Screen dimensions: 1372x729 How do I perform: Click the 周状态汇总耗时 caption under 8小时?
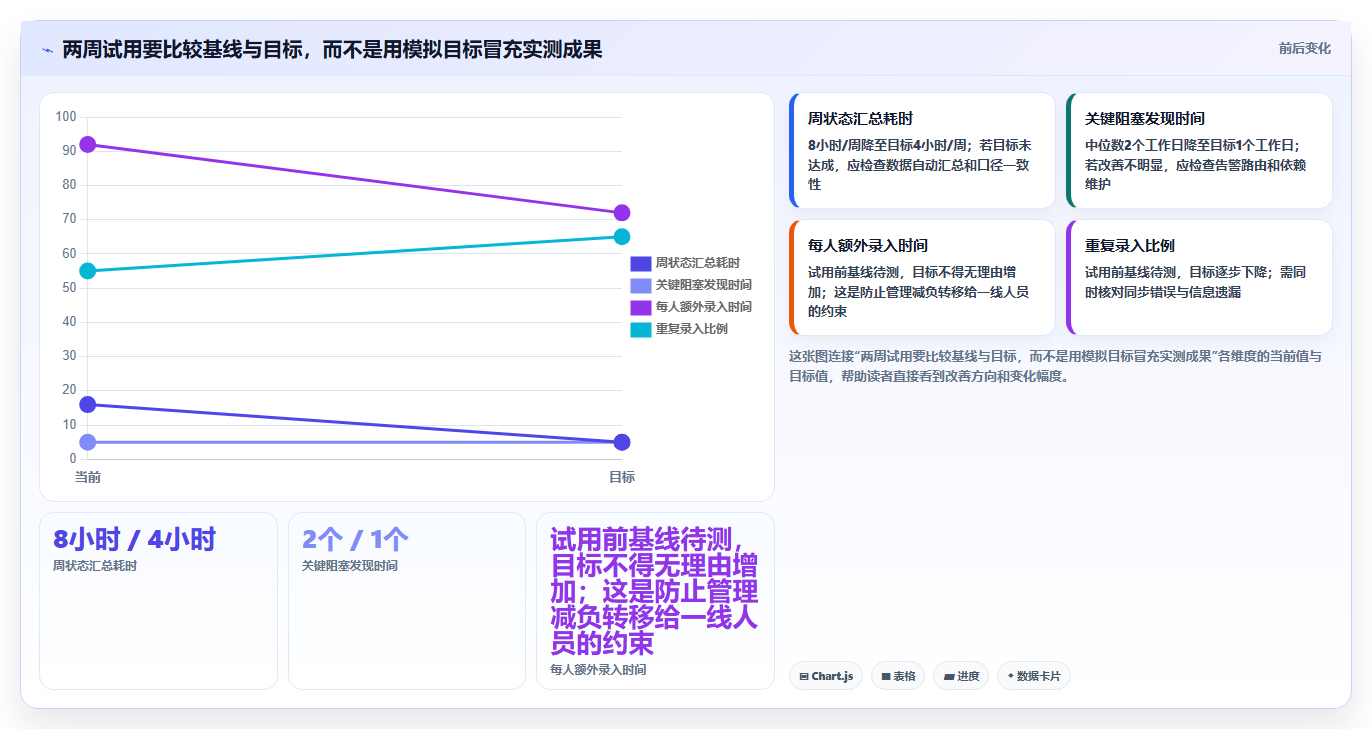pyautogui.click(x=95, y=566)
